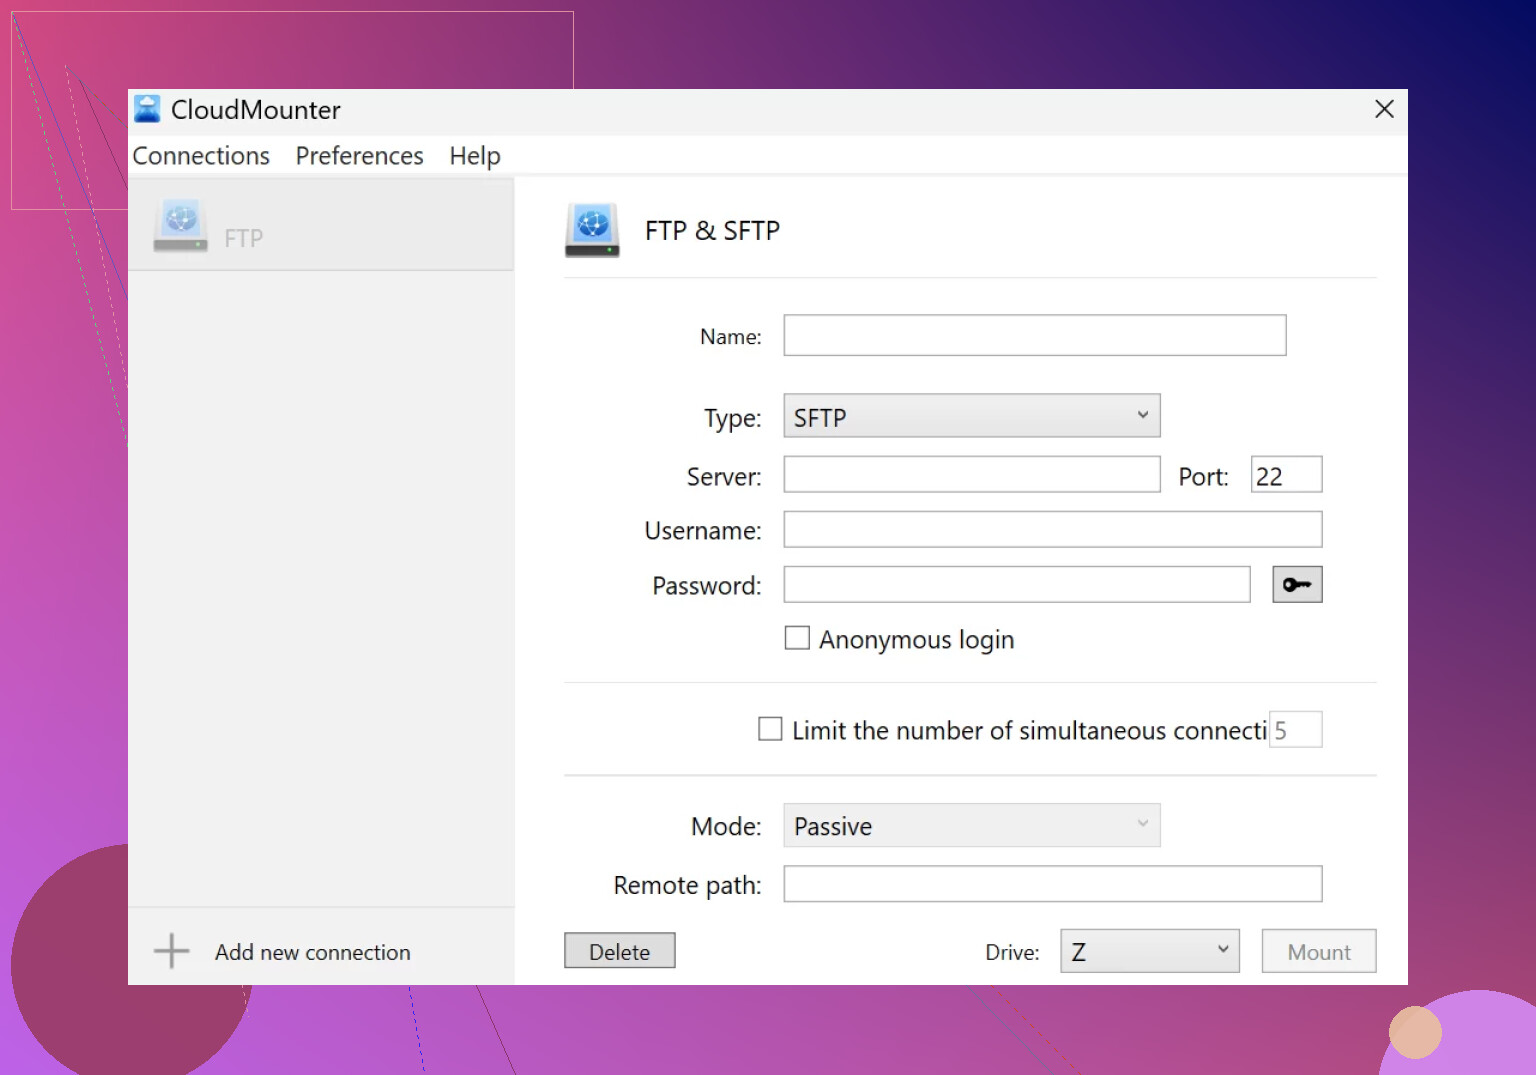
Task: Open the Connections menu
Action: coord(201,156)
